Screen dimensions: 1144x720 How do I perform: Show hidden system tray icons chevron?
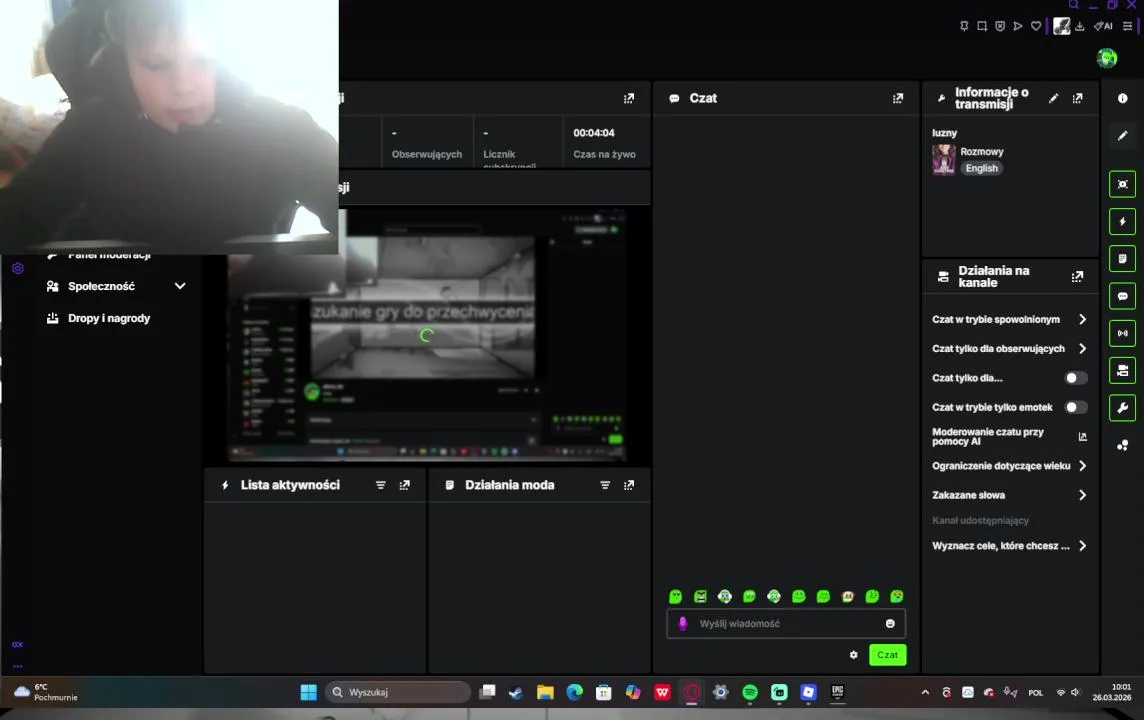(x=925, y=692)
